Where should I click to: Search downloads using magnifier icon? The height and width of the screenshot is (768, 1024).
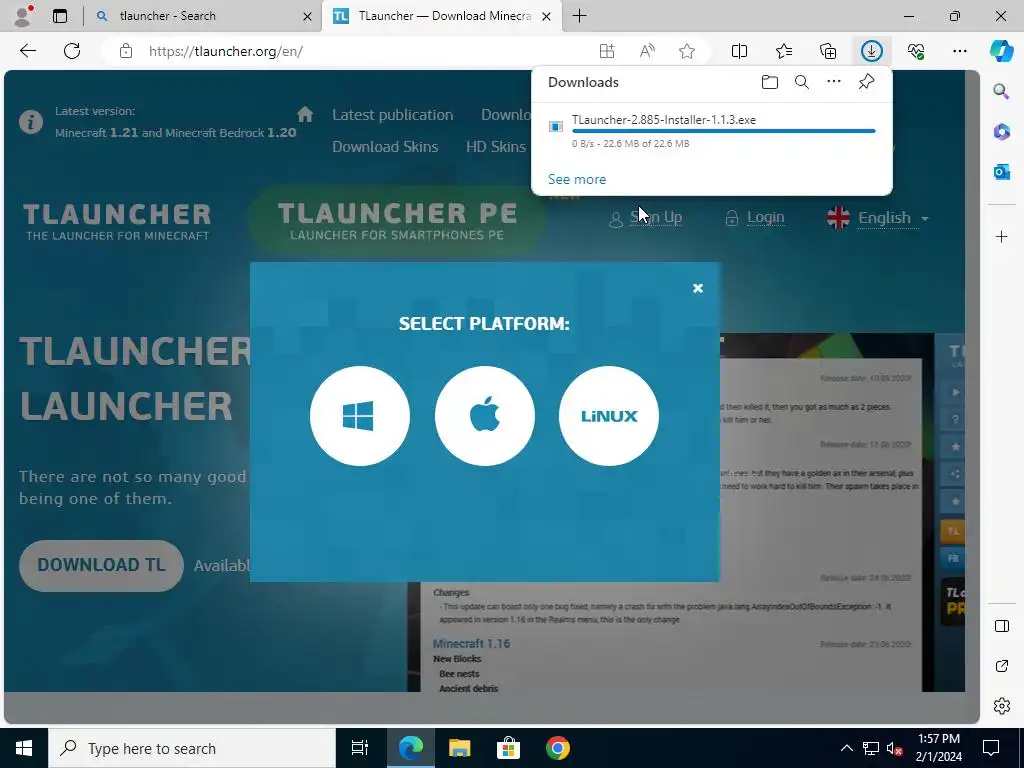[x=802, y=82]
